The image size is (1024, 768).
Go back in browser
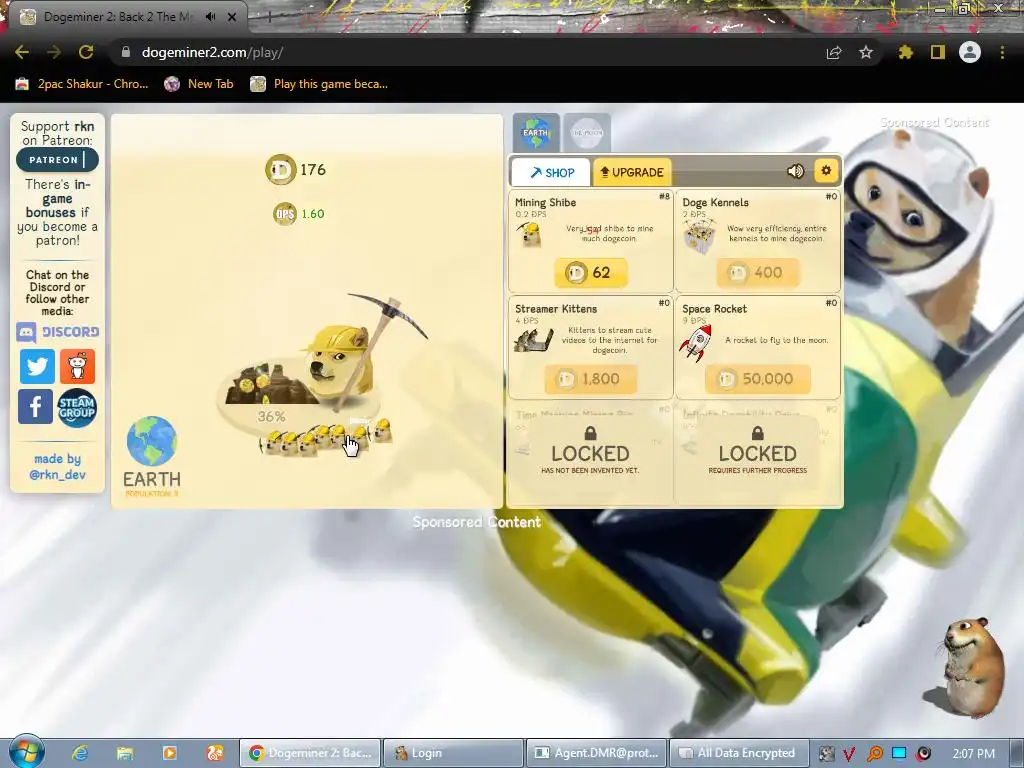(22, 52)
